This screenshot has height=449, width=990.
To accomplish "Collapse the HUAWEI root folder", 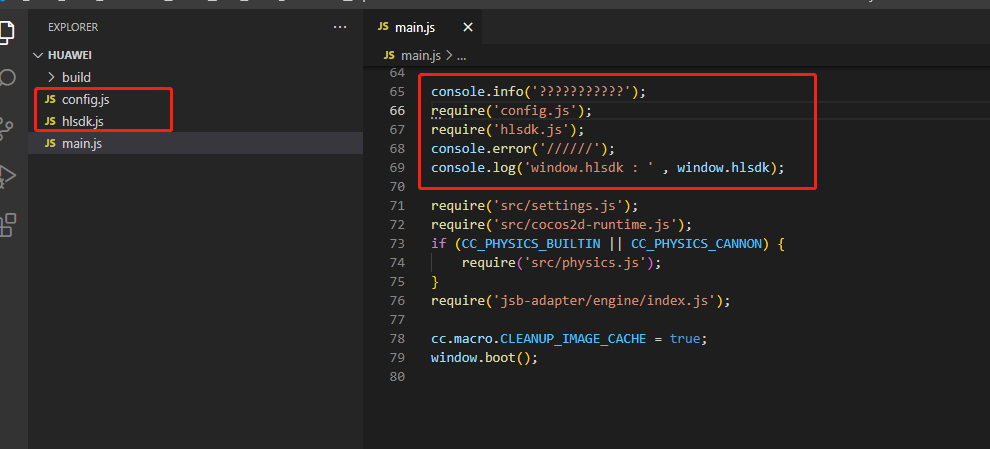I will click(196, 55).
